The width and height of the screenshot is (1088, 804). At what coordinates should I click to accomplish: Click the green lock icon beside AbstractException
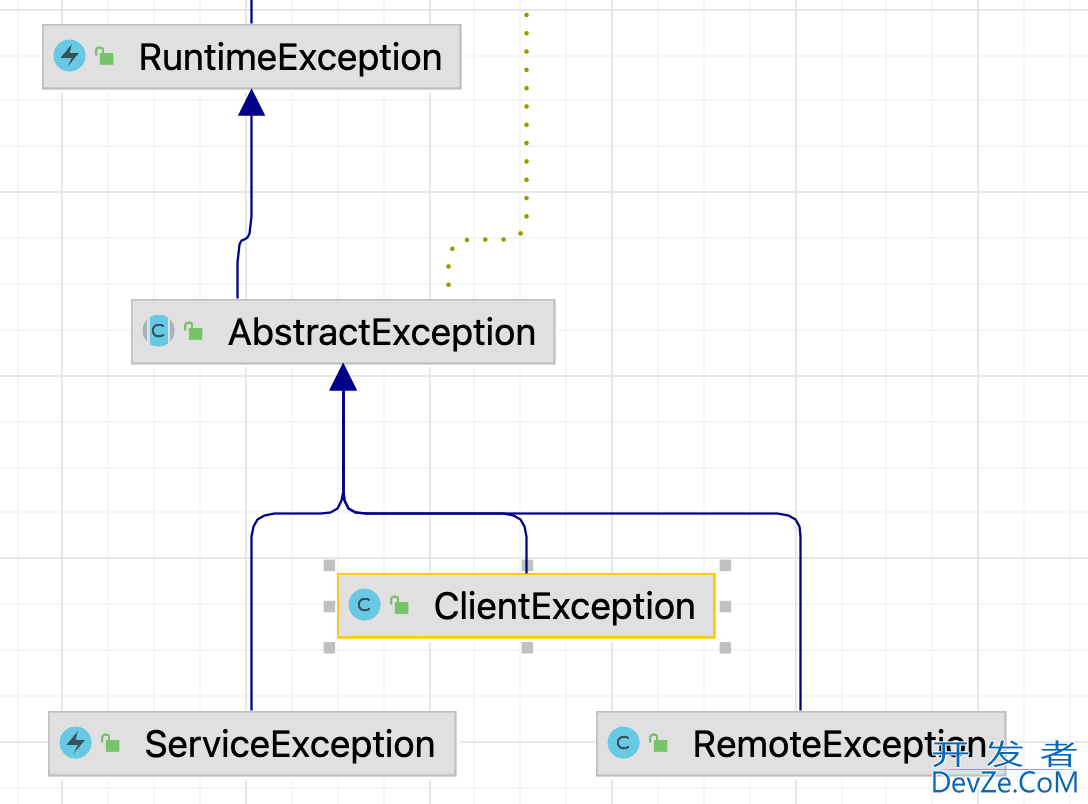193,331
